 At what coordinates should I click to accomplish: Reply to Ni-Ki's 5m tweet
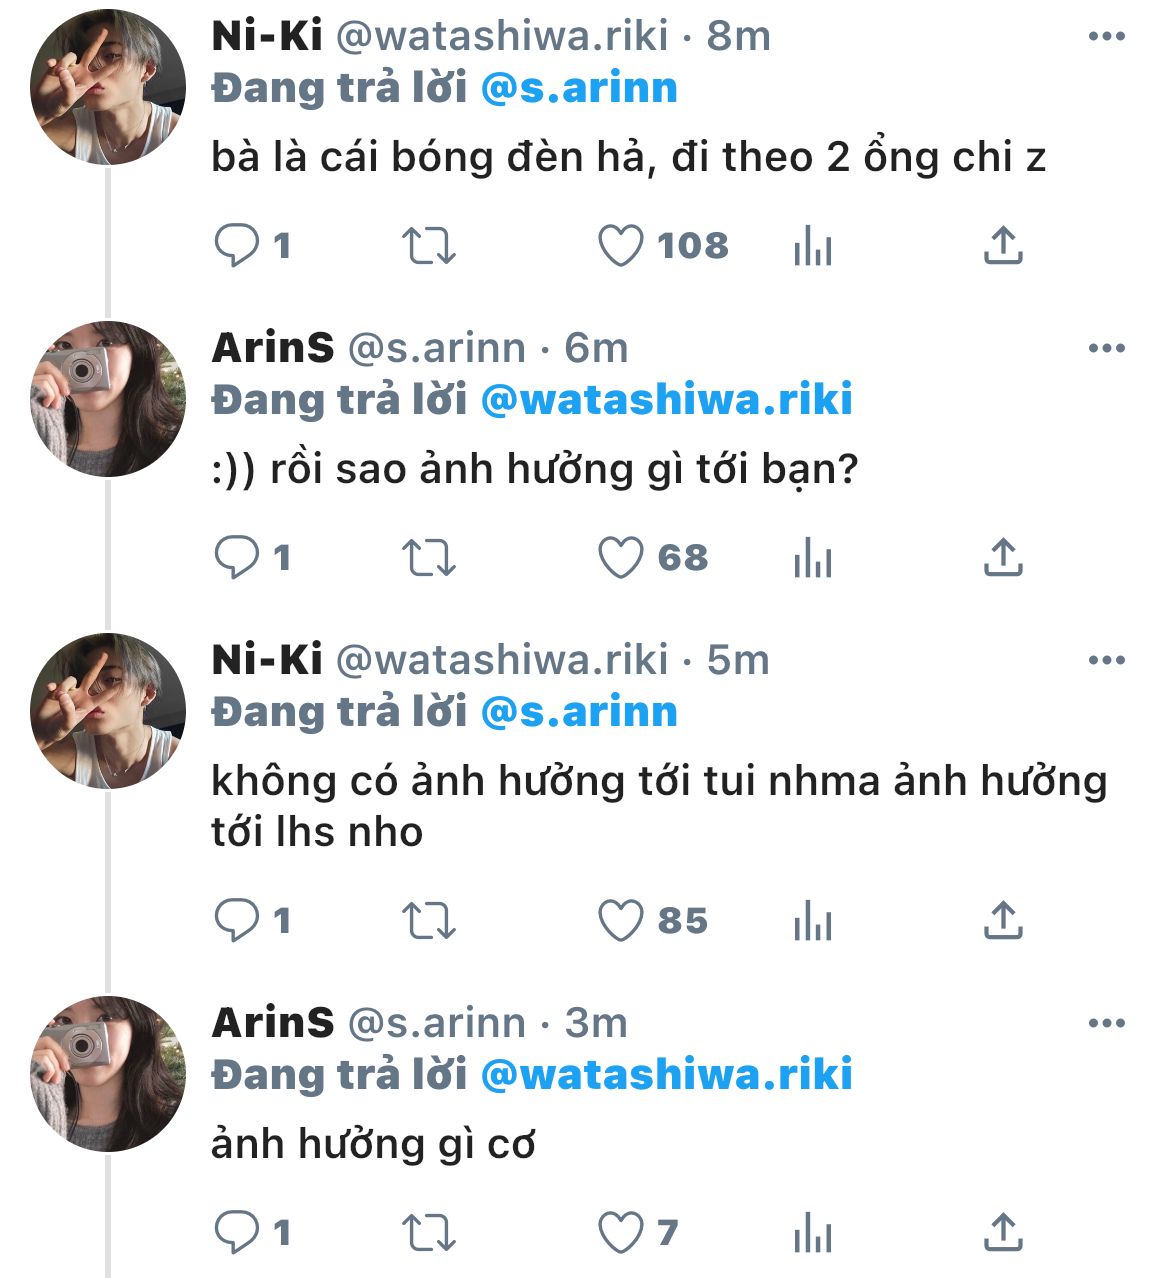[x=237, y=921]
